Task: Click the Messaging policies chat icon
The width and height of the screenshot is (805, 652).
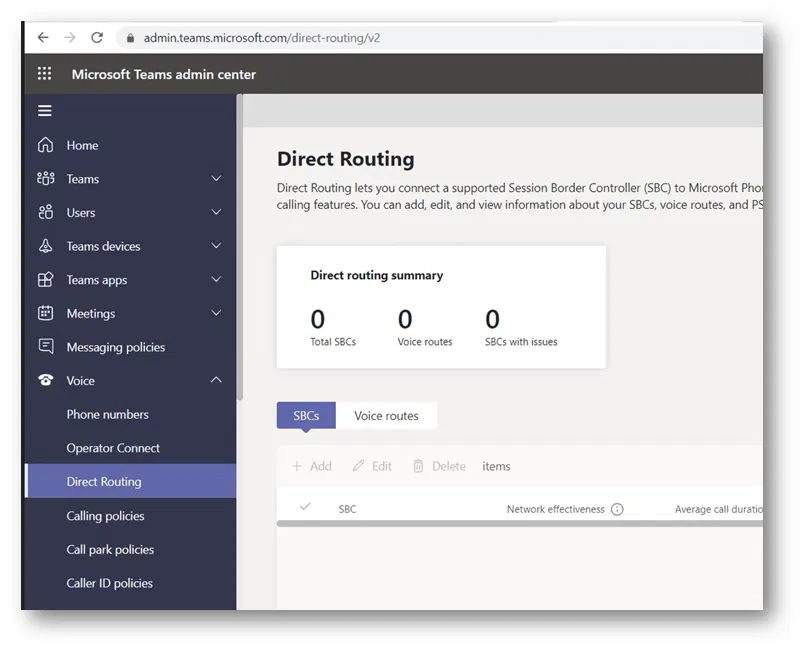Action: click(x=45, y=347)
